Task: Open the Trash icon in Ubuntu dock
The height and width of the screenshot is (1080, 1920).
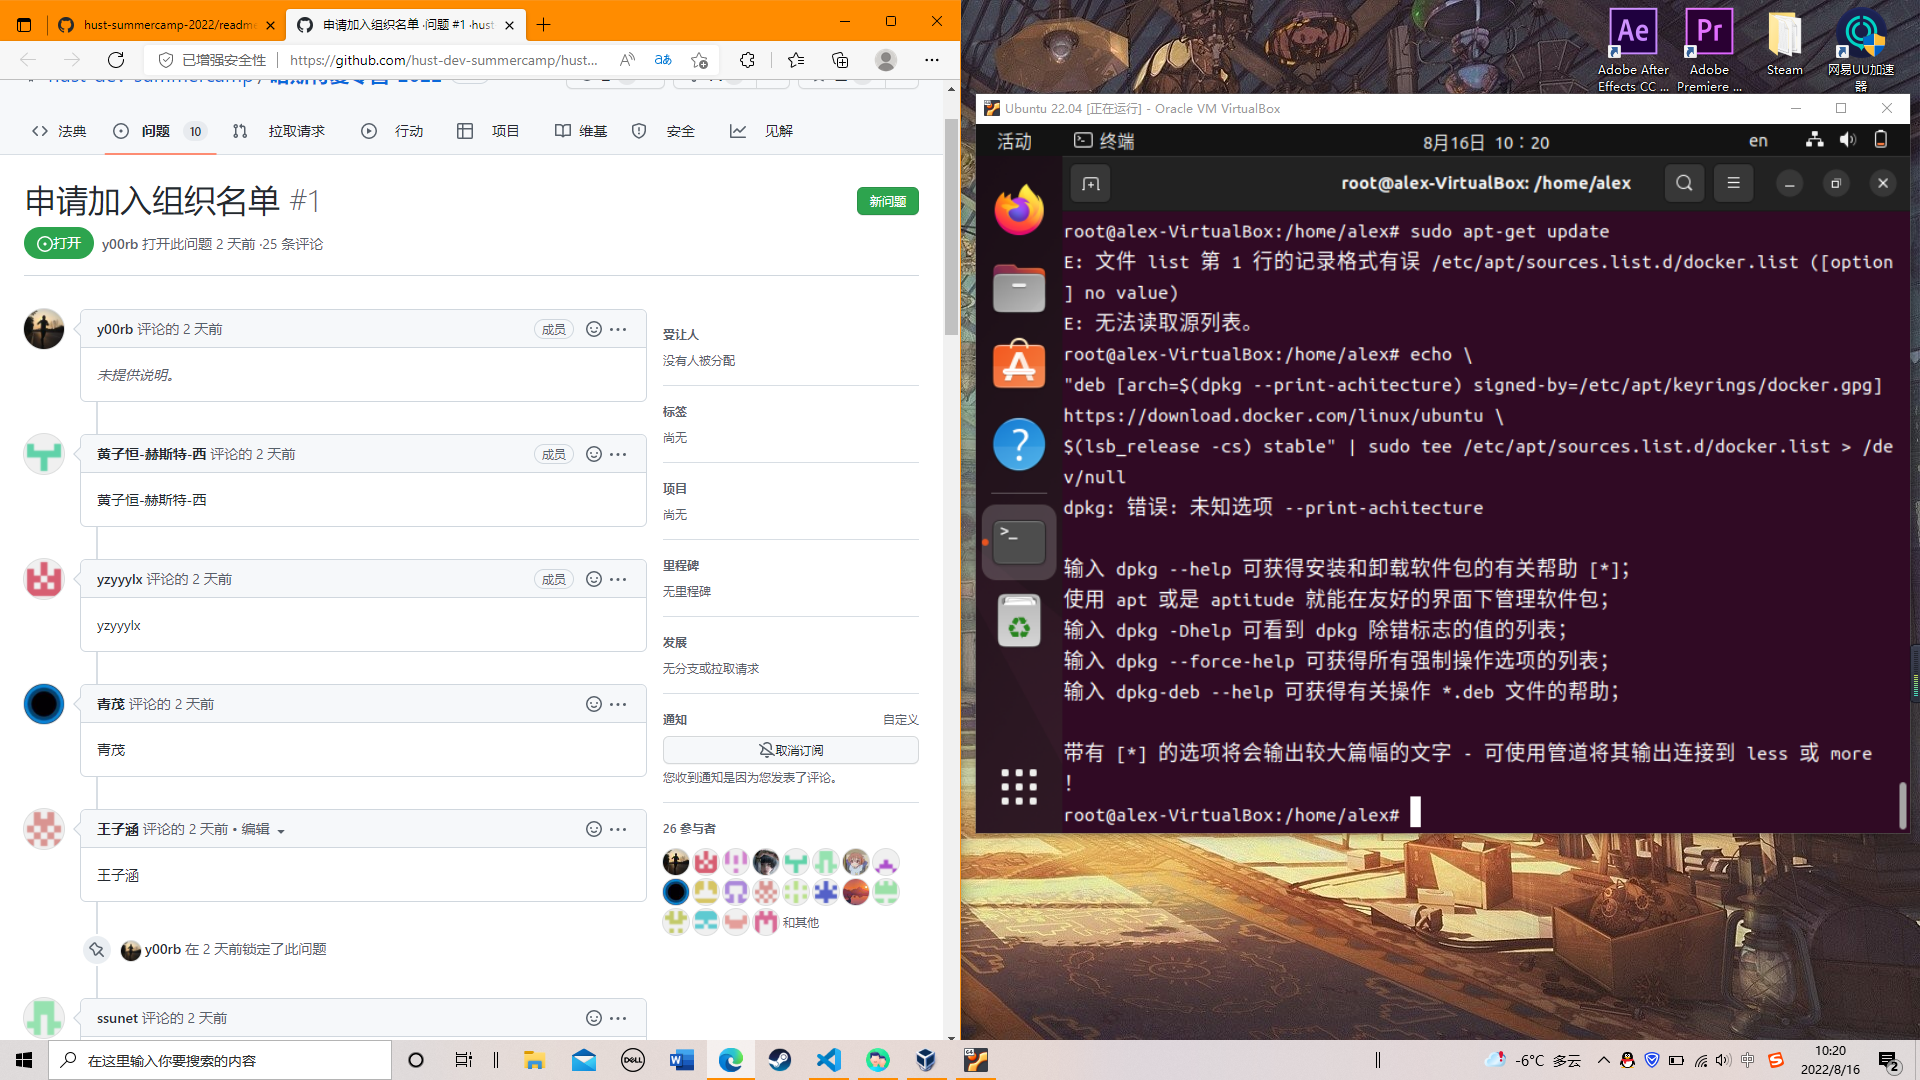Action: [x=1019, y=621]
